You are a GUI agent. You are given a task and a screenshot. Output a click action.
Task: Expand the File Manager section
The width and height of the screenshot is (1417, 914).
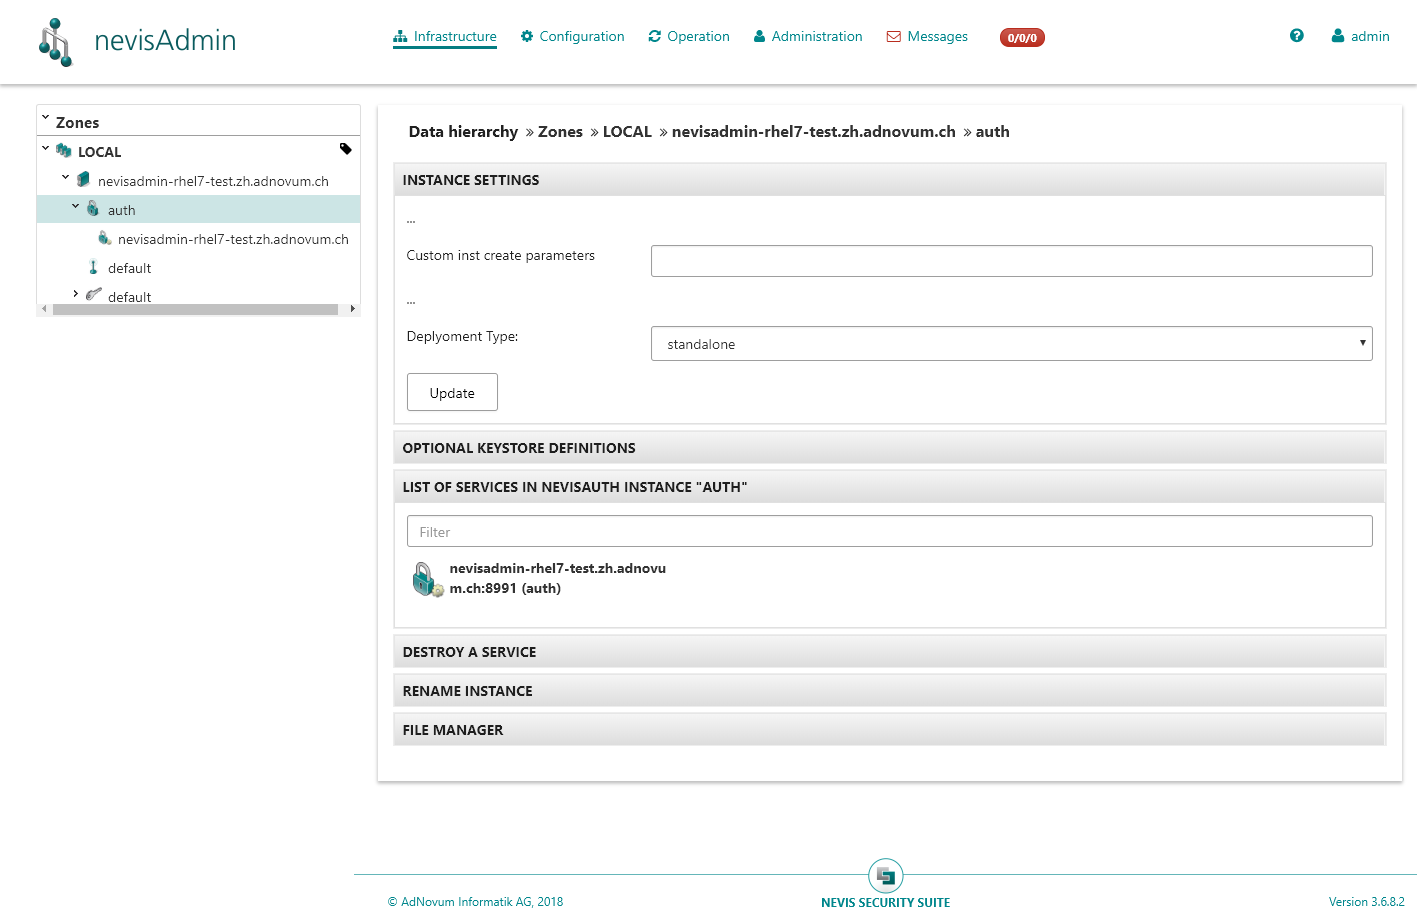pyautogui.click(x=890, y=730)
